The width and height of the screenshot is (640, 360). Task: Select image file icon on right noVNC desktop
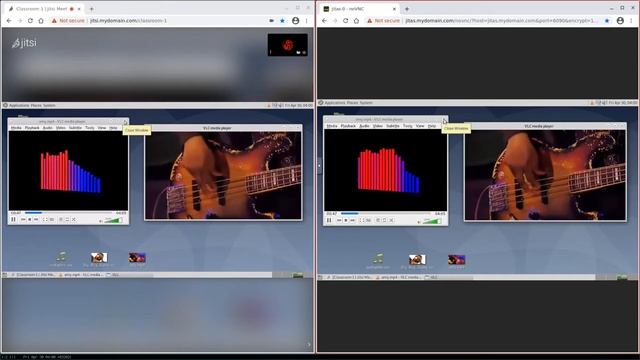coord(417,261)
